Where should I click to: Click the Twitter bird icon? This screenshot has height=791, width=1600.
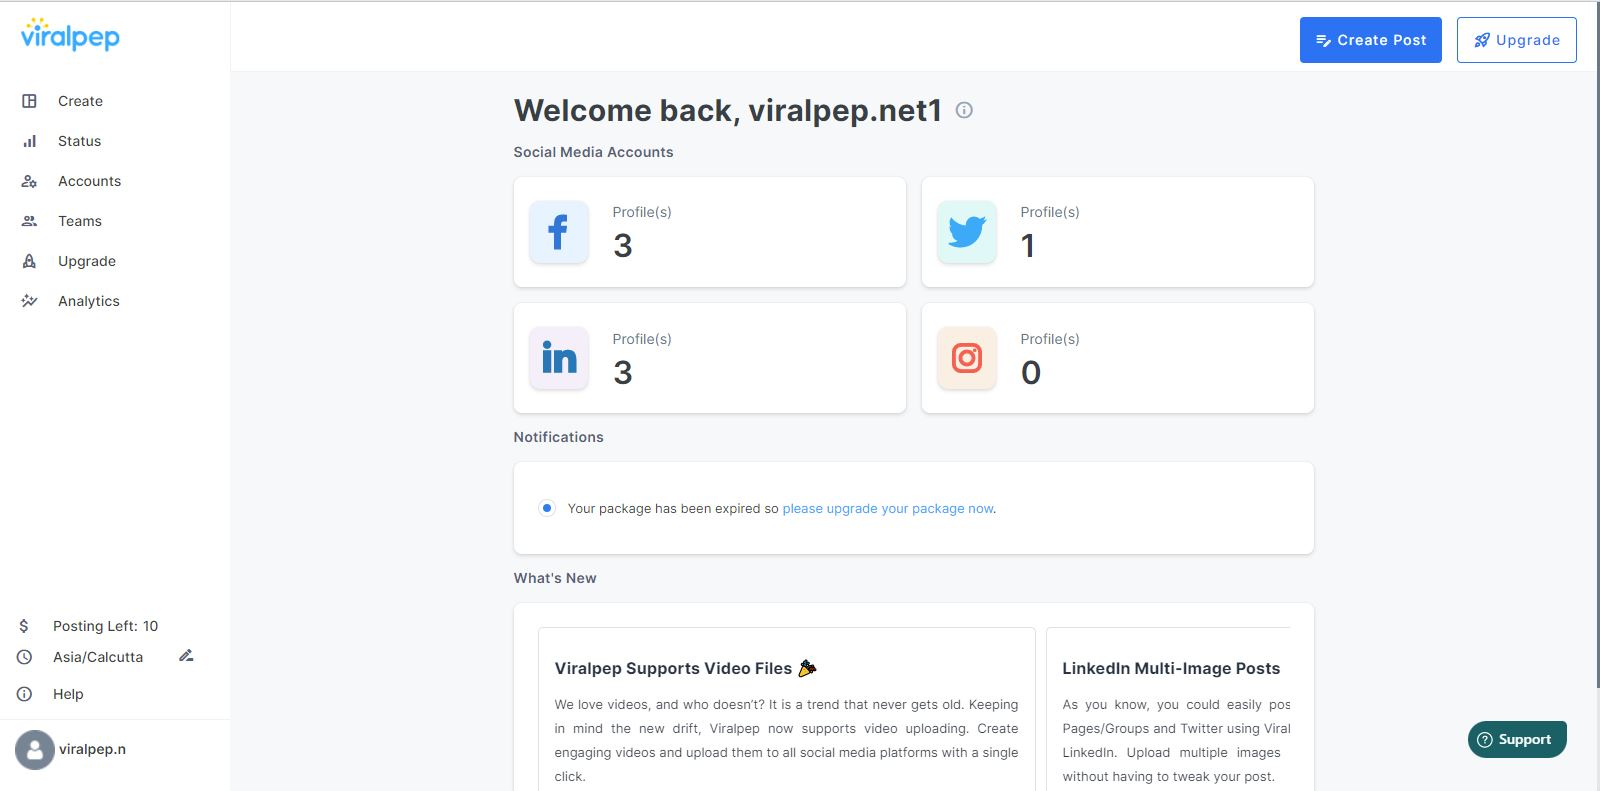coord(967,232)
